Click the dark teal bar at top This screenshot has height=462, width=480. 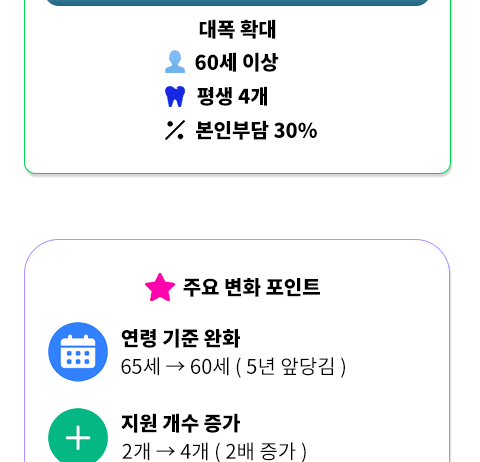237,3
